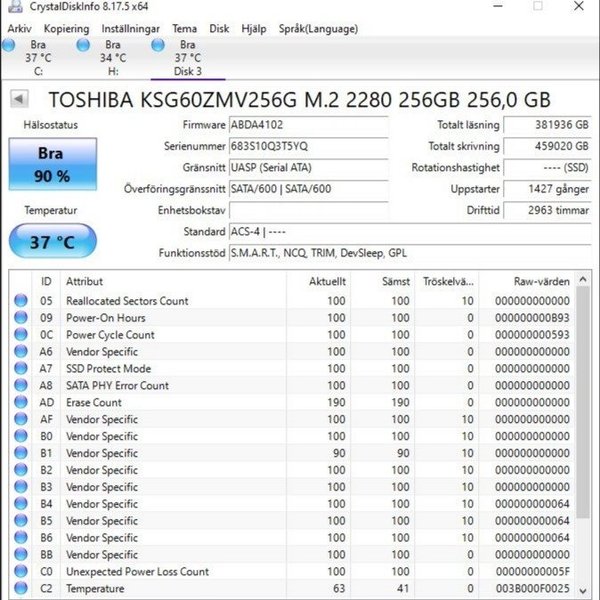
Task: Click the Totalt skrivning value 459020 GB
Action: tap(548, 146)
